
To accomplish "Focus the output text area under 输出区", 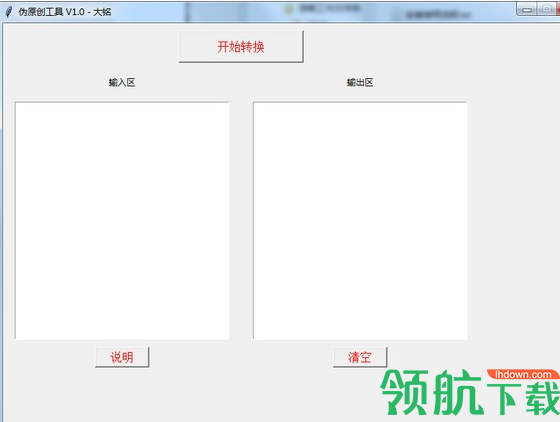I will pos(360,221).
